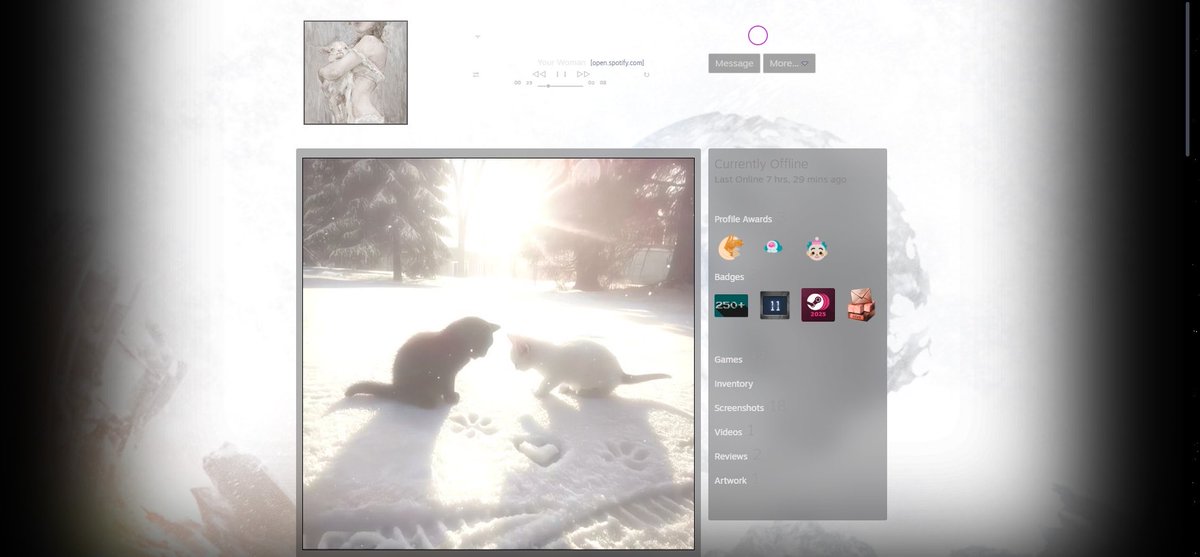Go to the Games list
Screen dimensions: 1200x557
728,359
